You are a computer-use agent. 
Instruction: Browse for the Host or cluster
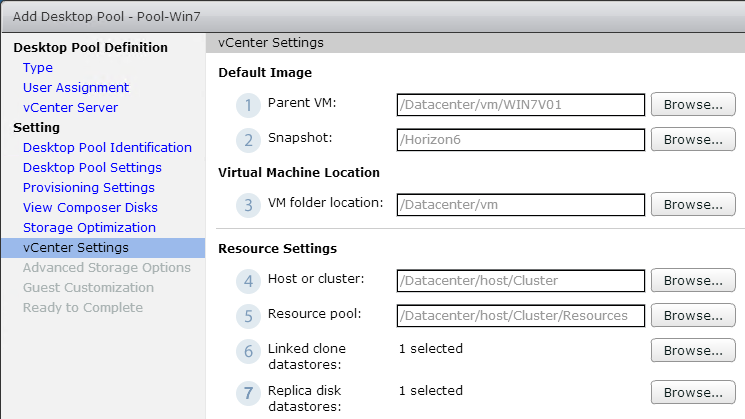tap(693, 281)
